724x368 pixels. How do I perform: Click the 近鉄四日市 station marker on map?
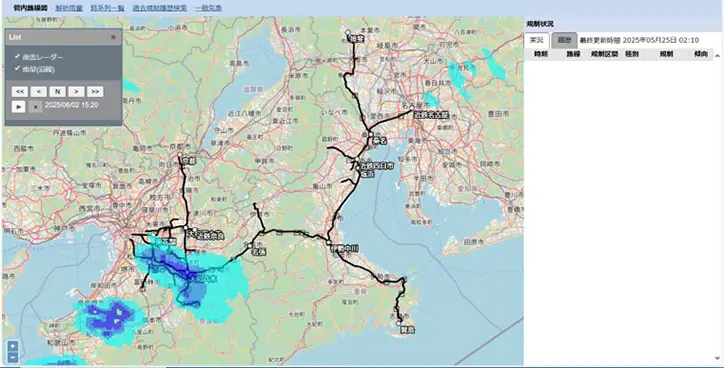coord(357,159)
